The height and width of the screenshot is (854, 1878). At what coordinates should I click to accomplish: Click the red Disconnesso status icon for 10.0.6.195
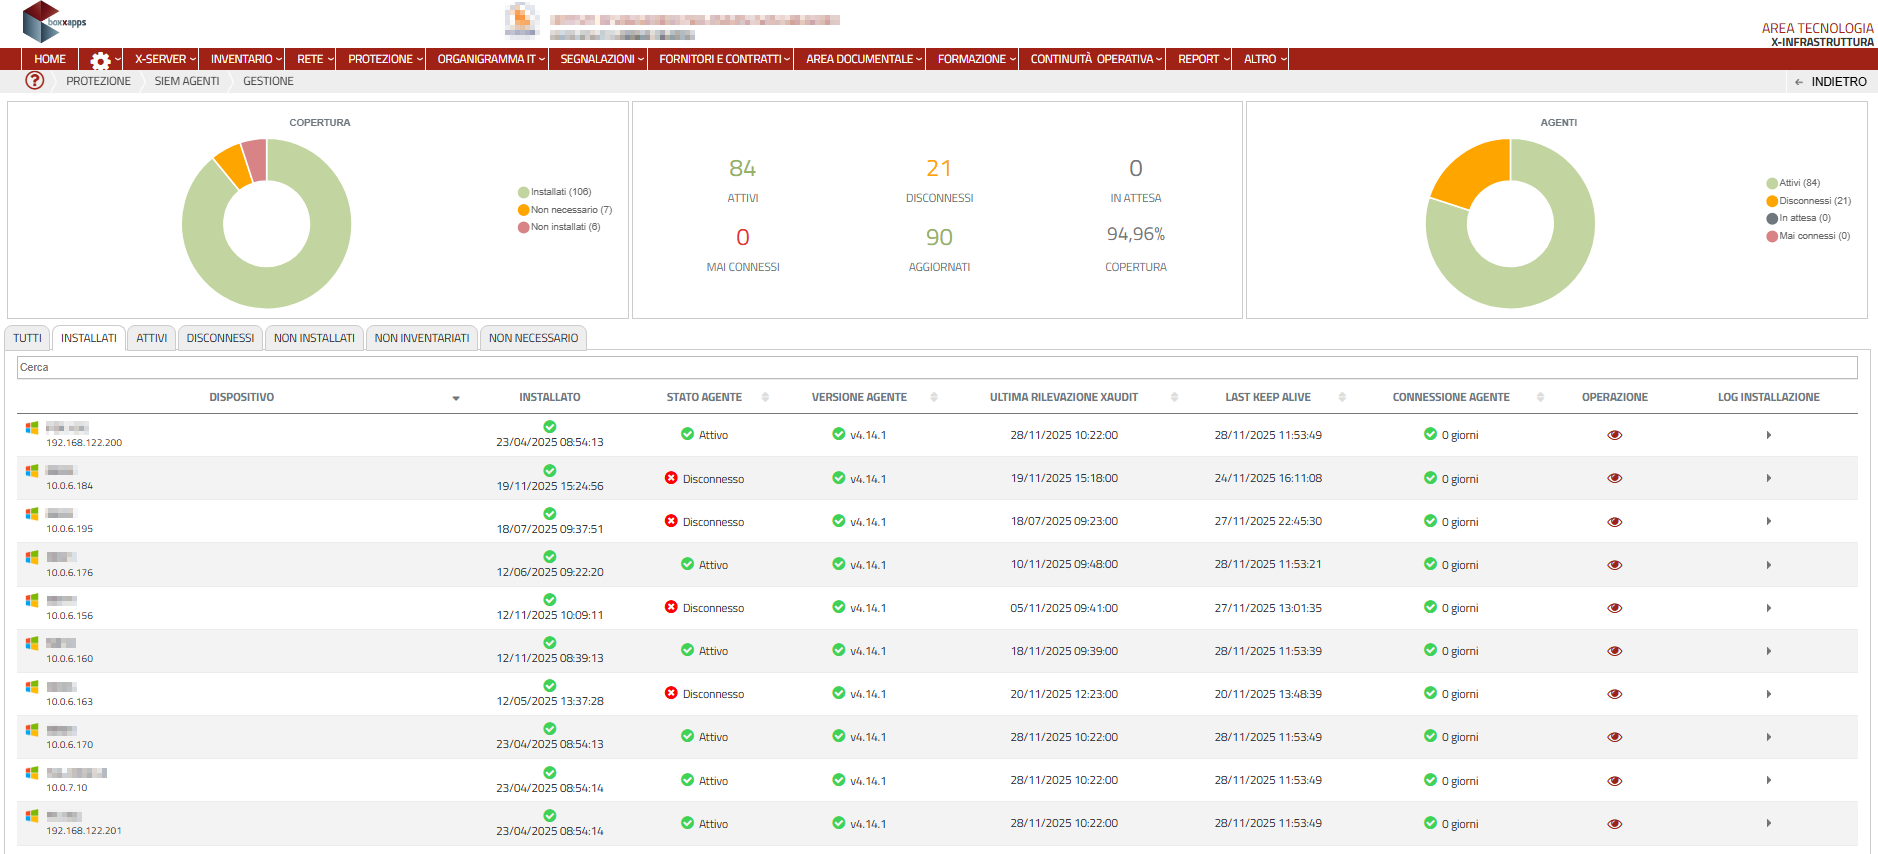(x=671, y=521)
